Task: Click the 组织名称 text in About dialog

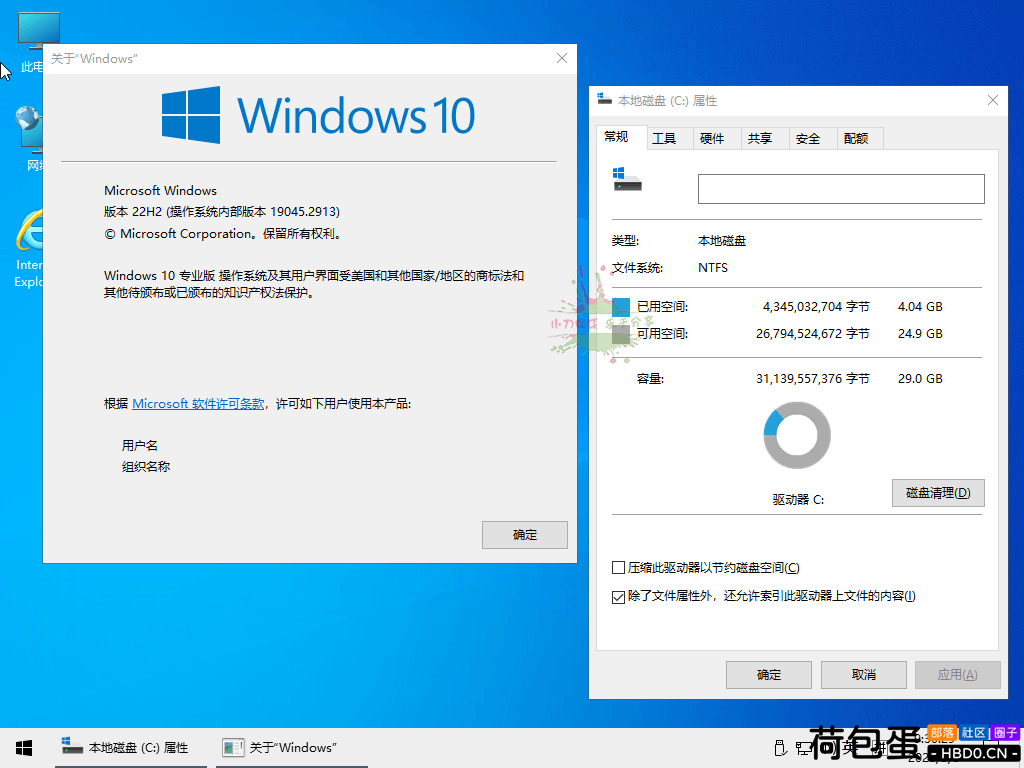Action: click(x=146, y=466)
